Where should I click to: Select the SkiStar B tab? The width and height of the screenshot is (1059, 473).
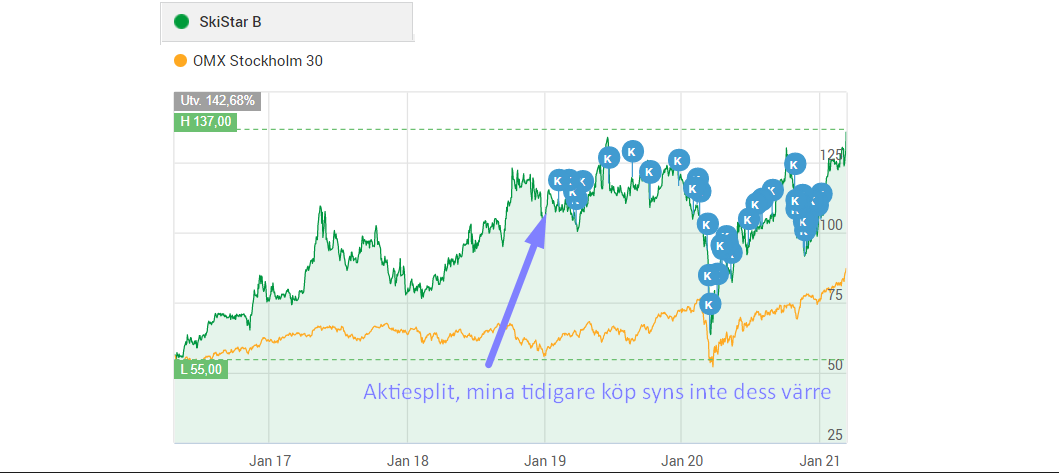click(286, 21)
